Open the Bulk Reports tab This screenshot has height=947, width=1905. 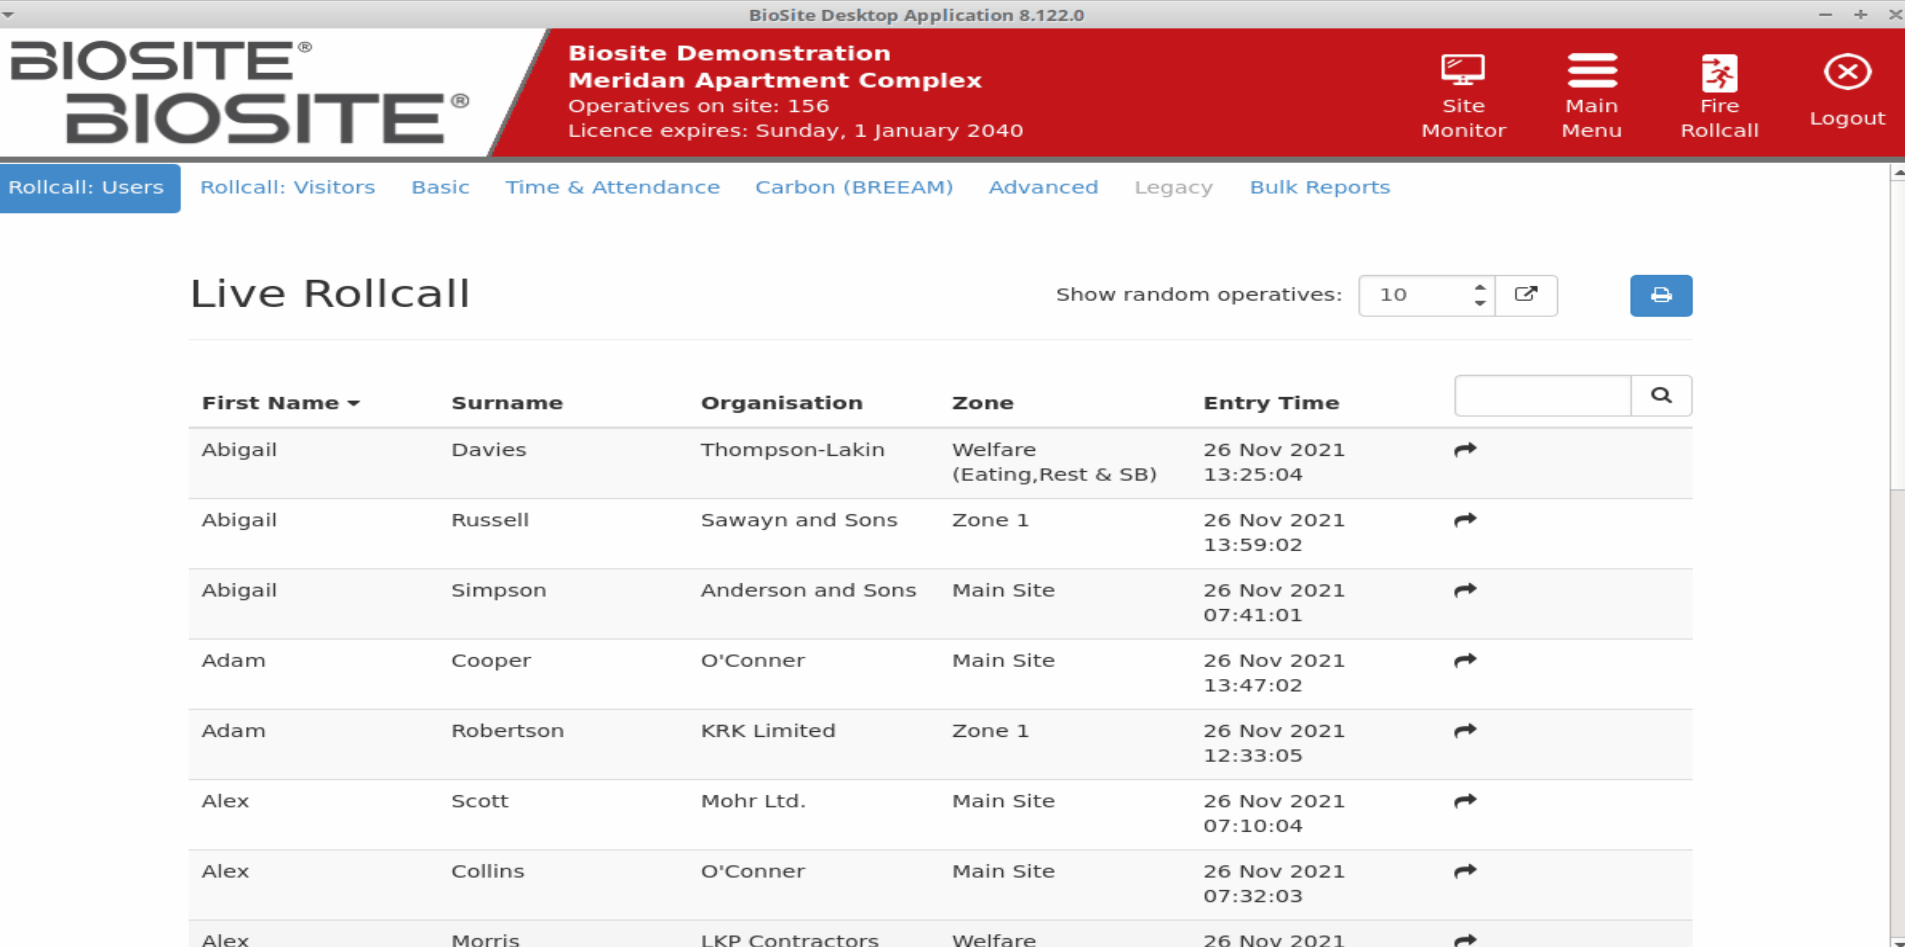click(x=1320, y=187)
